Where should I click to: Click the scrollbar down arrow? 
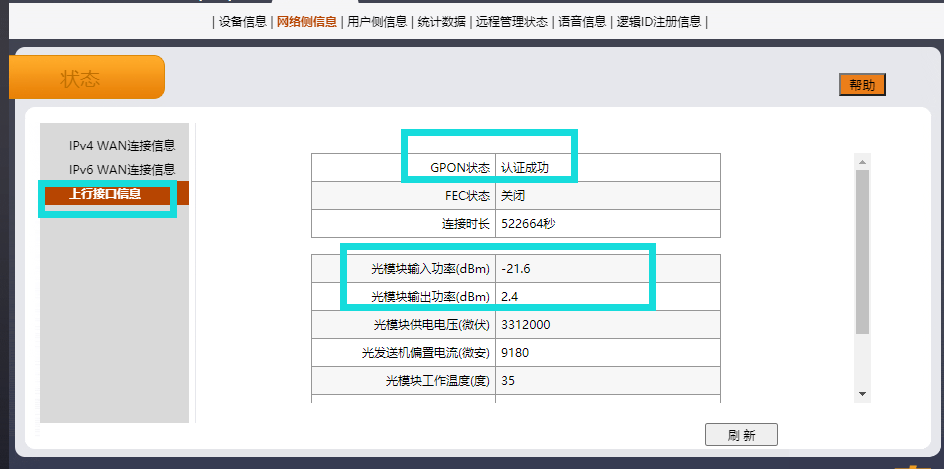tap(862, 394)
